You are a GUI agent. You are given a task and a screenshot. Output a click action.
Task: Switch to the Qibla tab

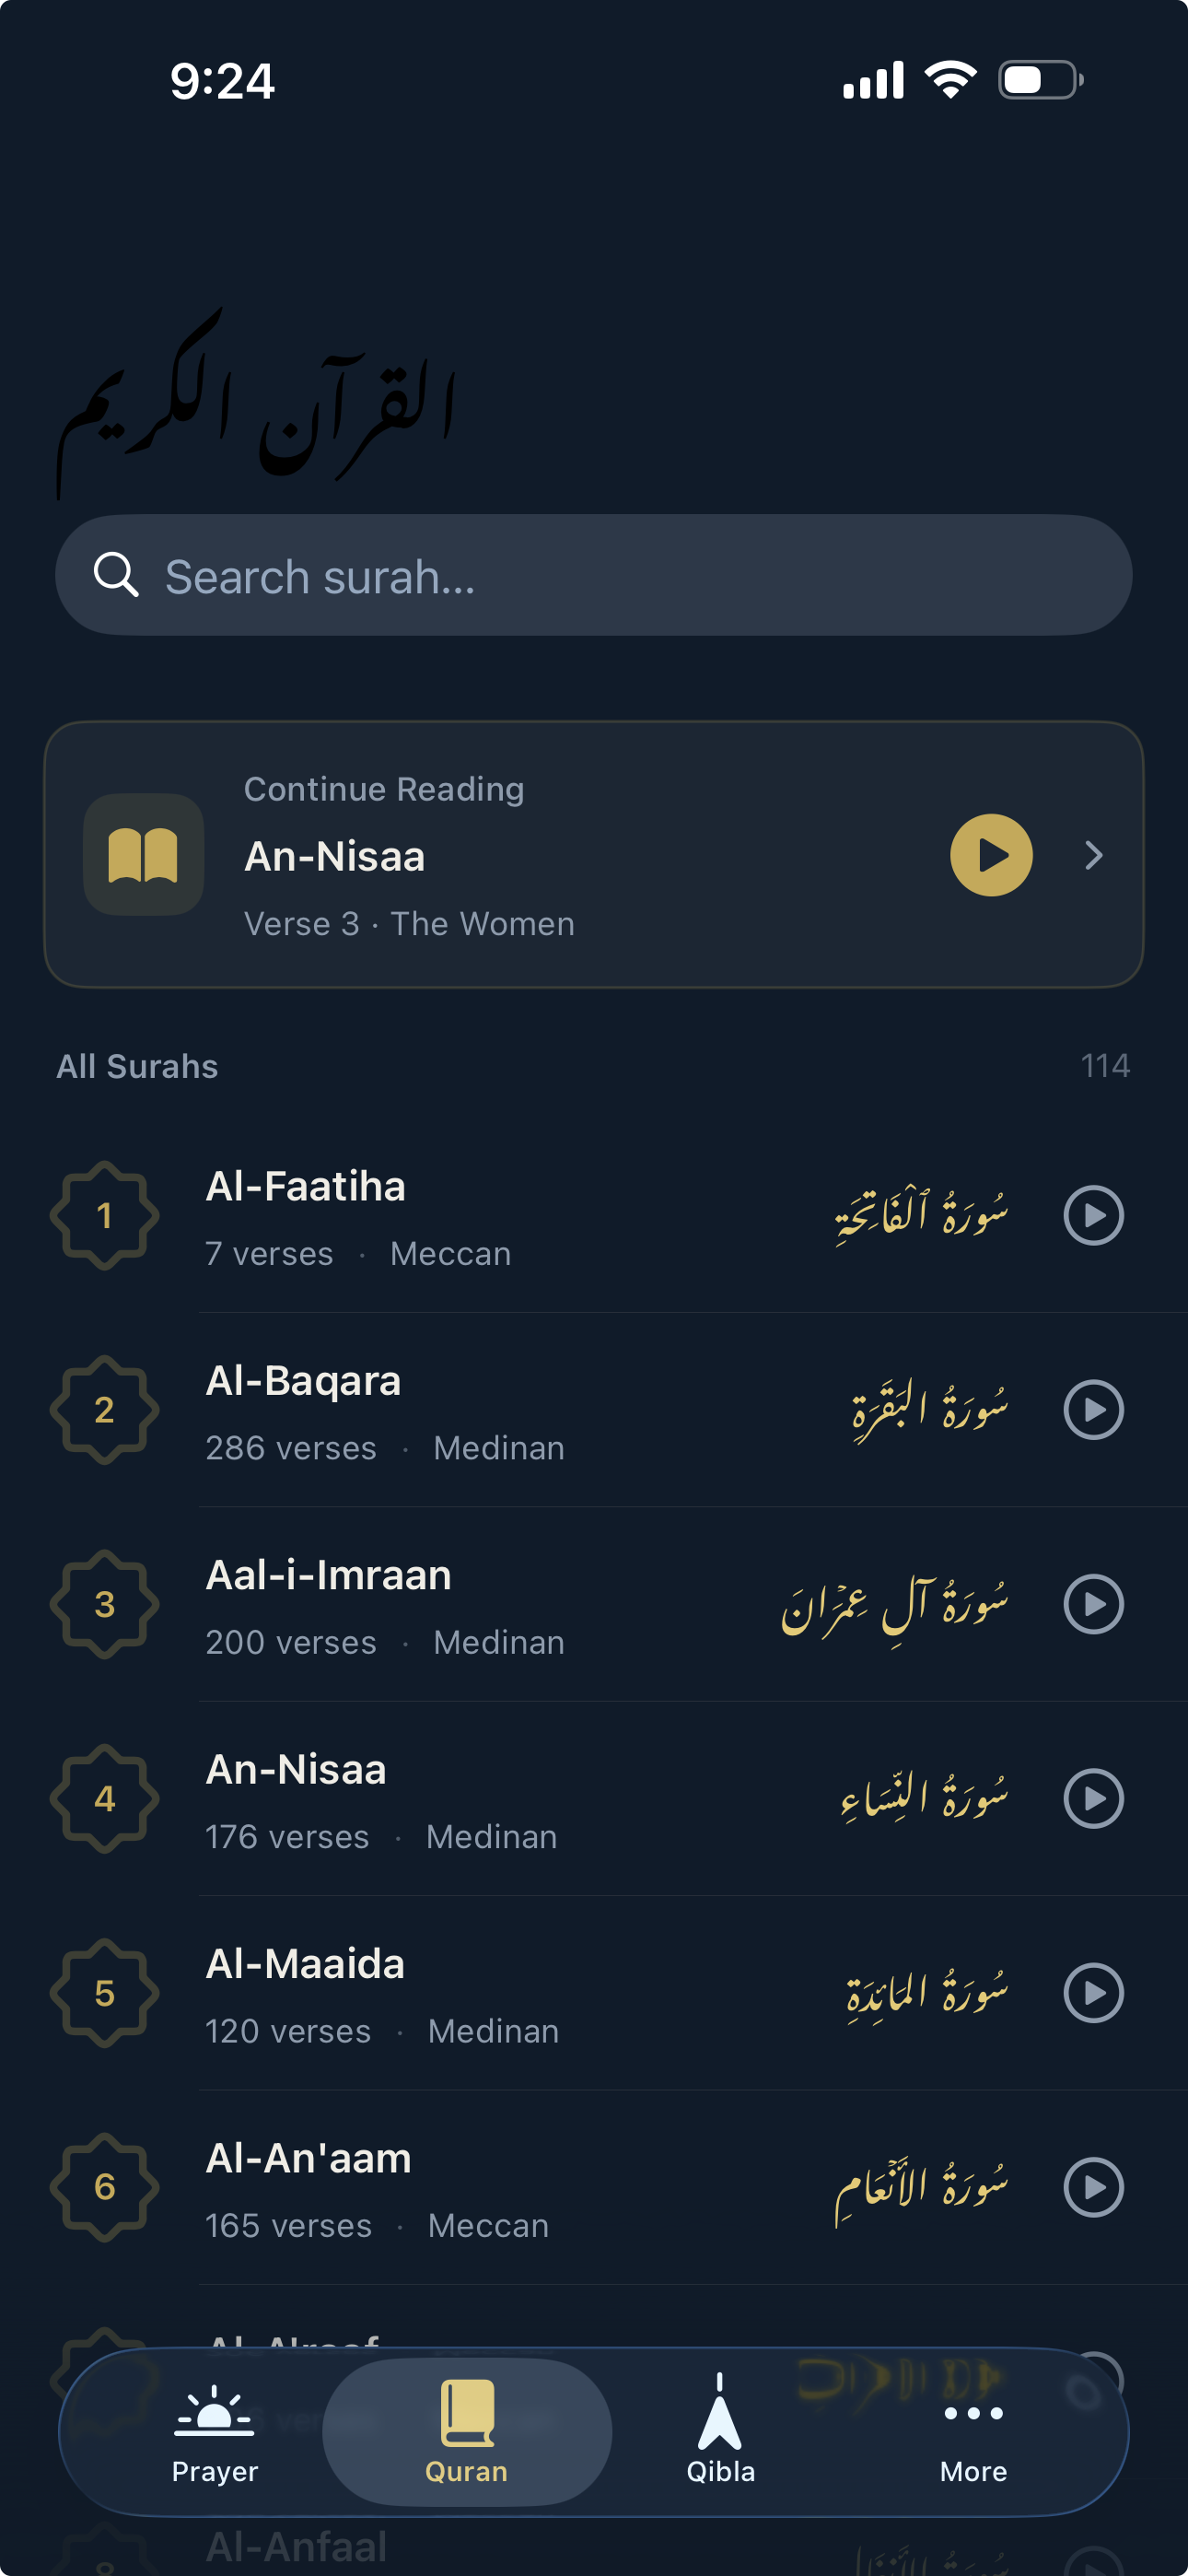(x=720, y=2431)
